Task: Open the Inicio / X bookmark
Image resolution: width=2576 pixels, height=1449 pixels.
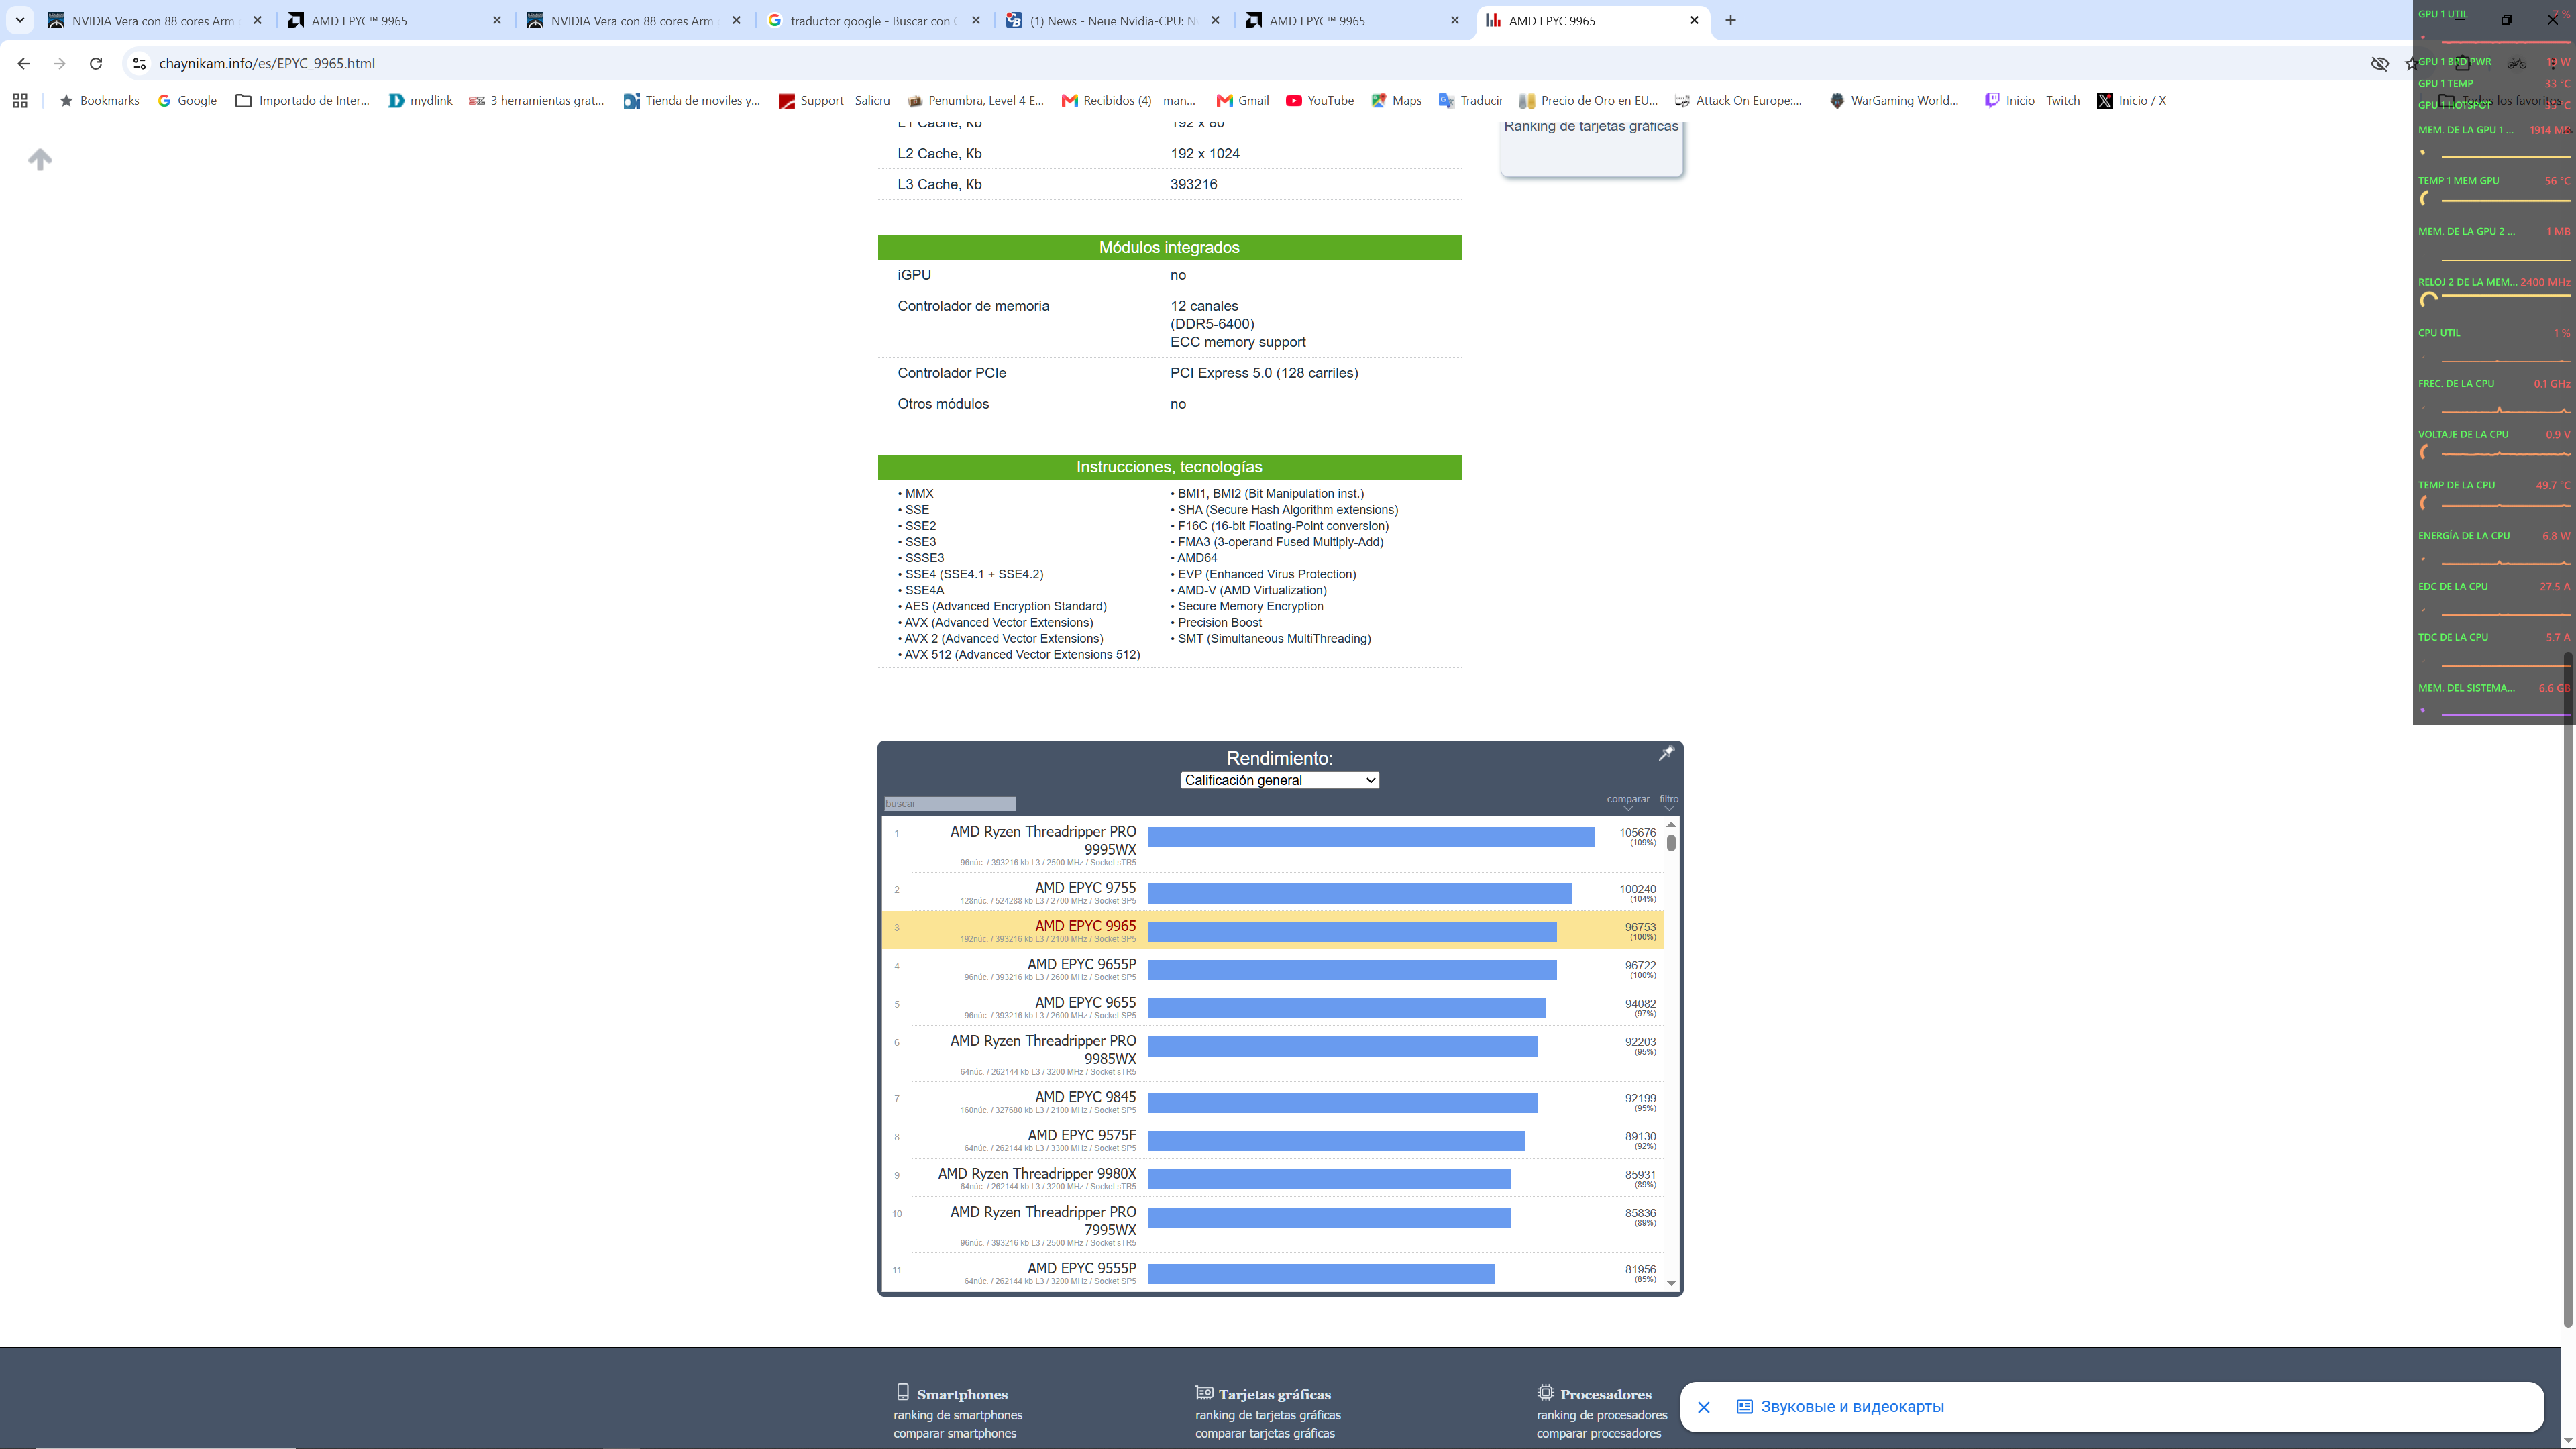Action: pyautogui.click(x=2131, y=100)
